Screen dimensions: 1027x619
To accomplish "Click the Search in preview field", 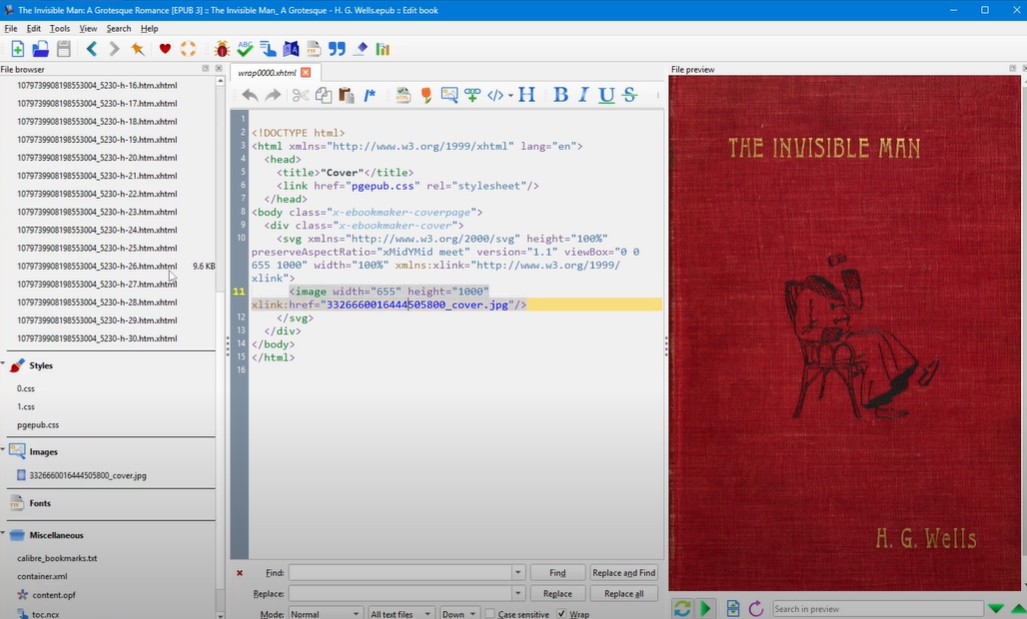I will coord(878,609).
